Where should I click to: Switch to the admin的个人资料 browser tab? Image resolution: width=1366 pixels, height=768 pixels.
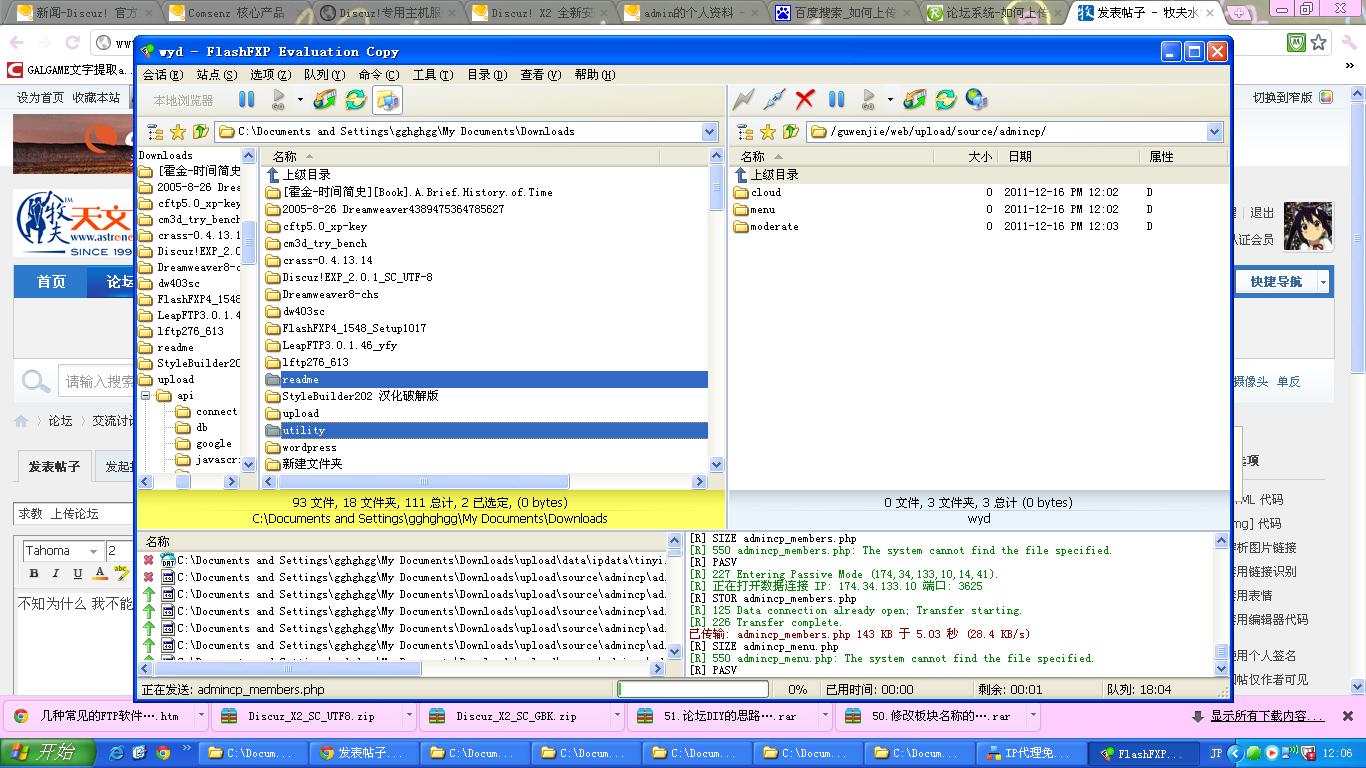687,13
